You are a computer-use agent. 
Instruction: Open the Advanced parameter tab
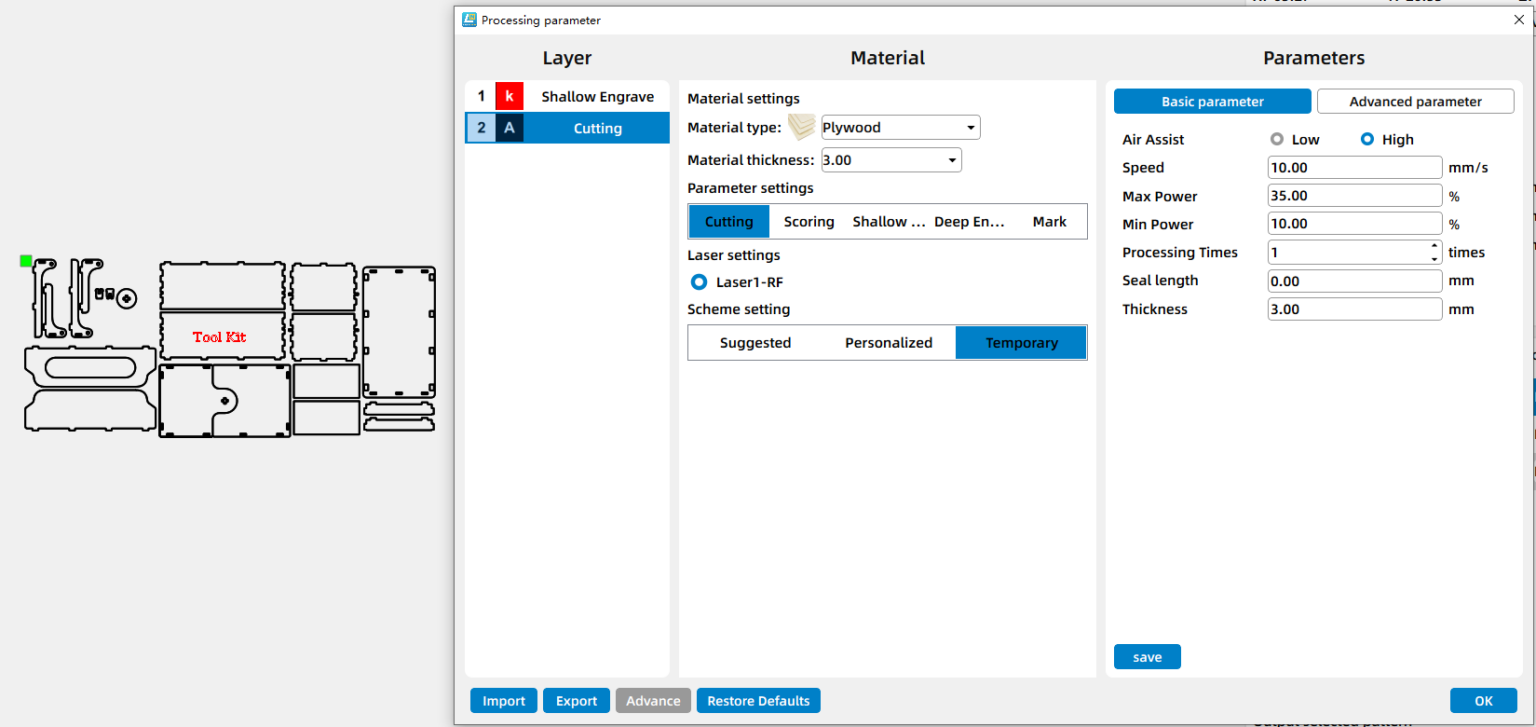click(x=1415, y=101)
